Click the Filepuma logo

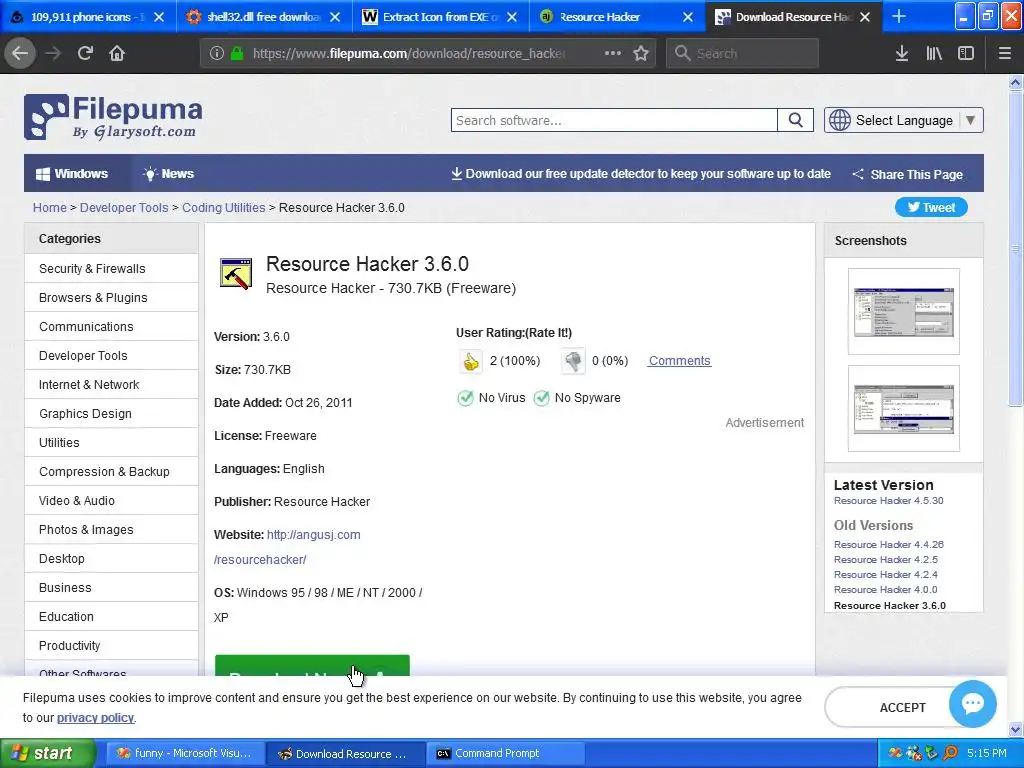(x=113, y=117)
